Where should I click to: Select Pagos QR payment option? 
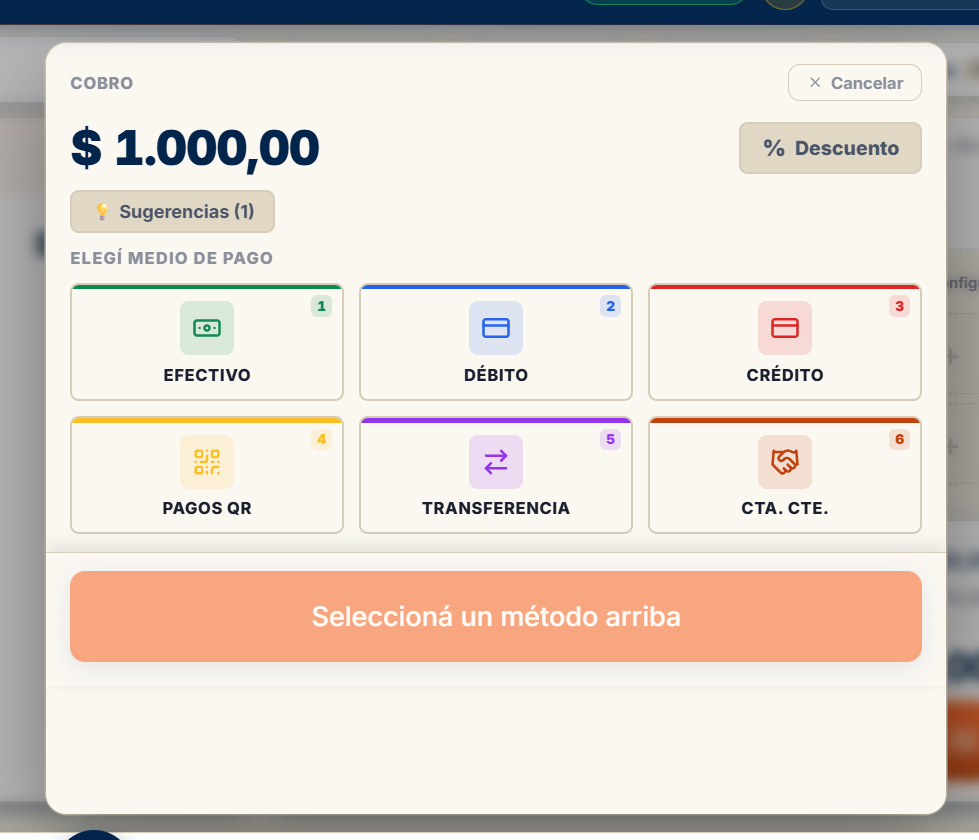click(x=207, y=475)
